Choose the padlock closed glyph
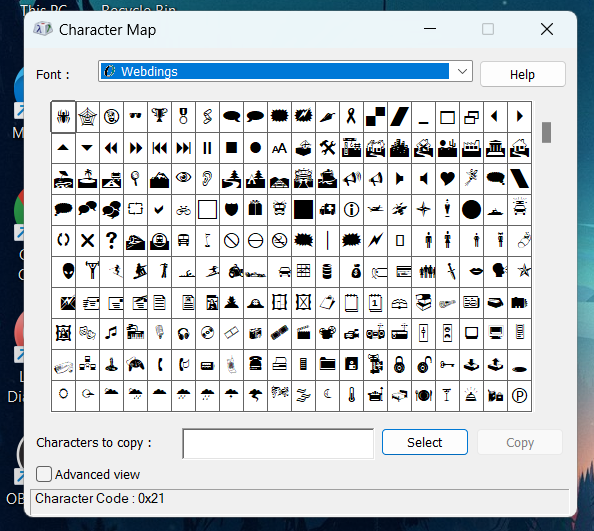The image size is (594, 531). coord(399,365)
